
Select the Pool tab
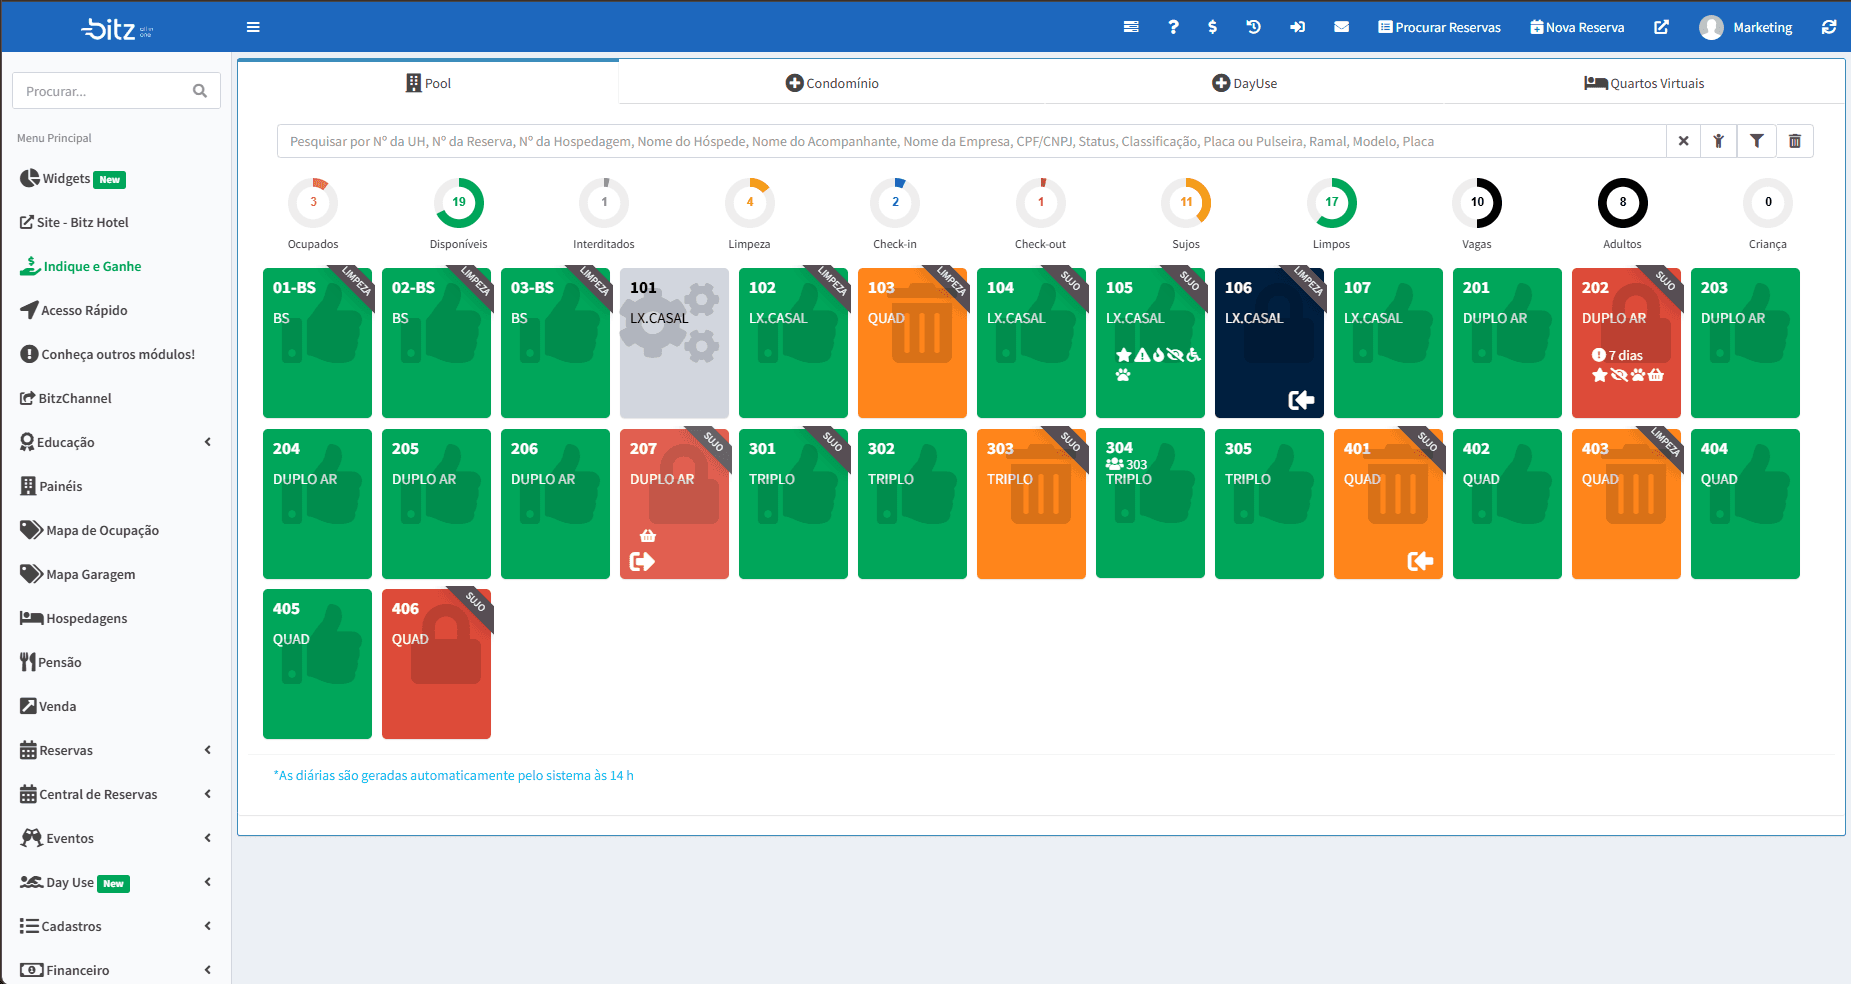click(428, 83)
